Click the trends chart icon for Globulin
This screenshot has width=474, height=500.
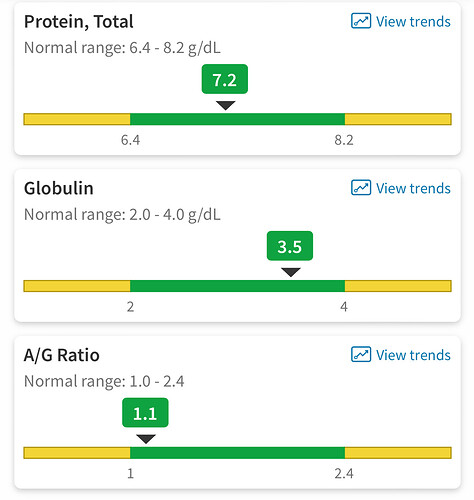click(361, 188)
